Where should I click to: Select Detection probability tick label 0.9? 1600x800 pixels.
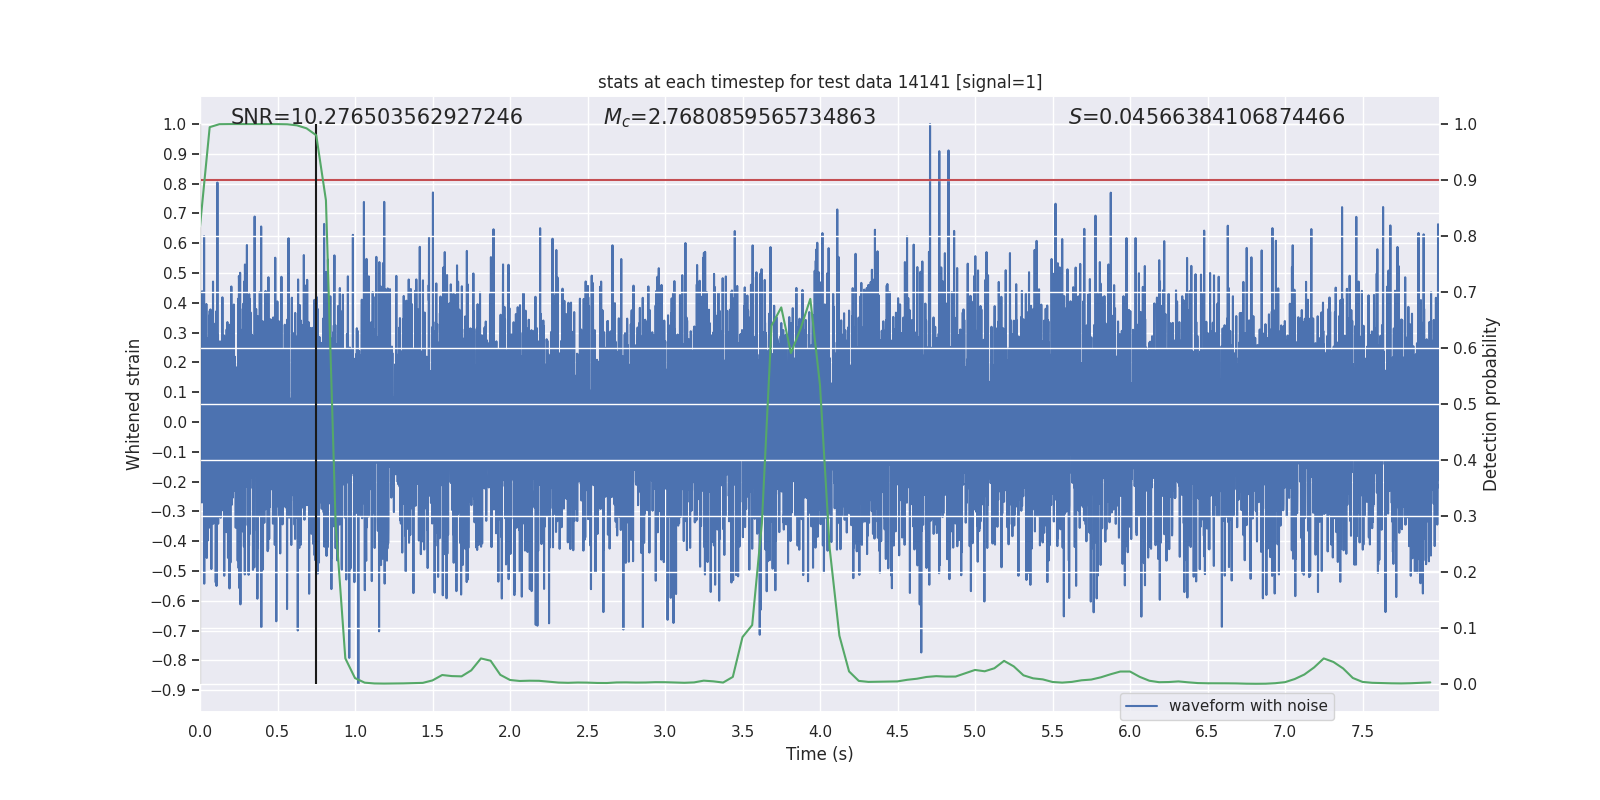1465,181
